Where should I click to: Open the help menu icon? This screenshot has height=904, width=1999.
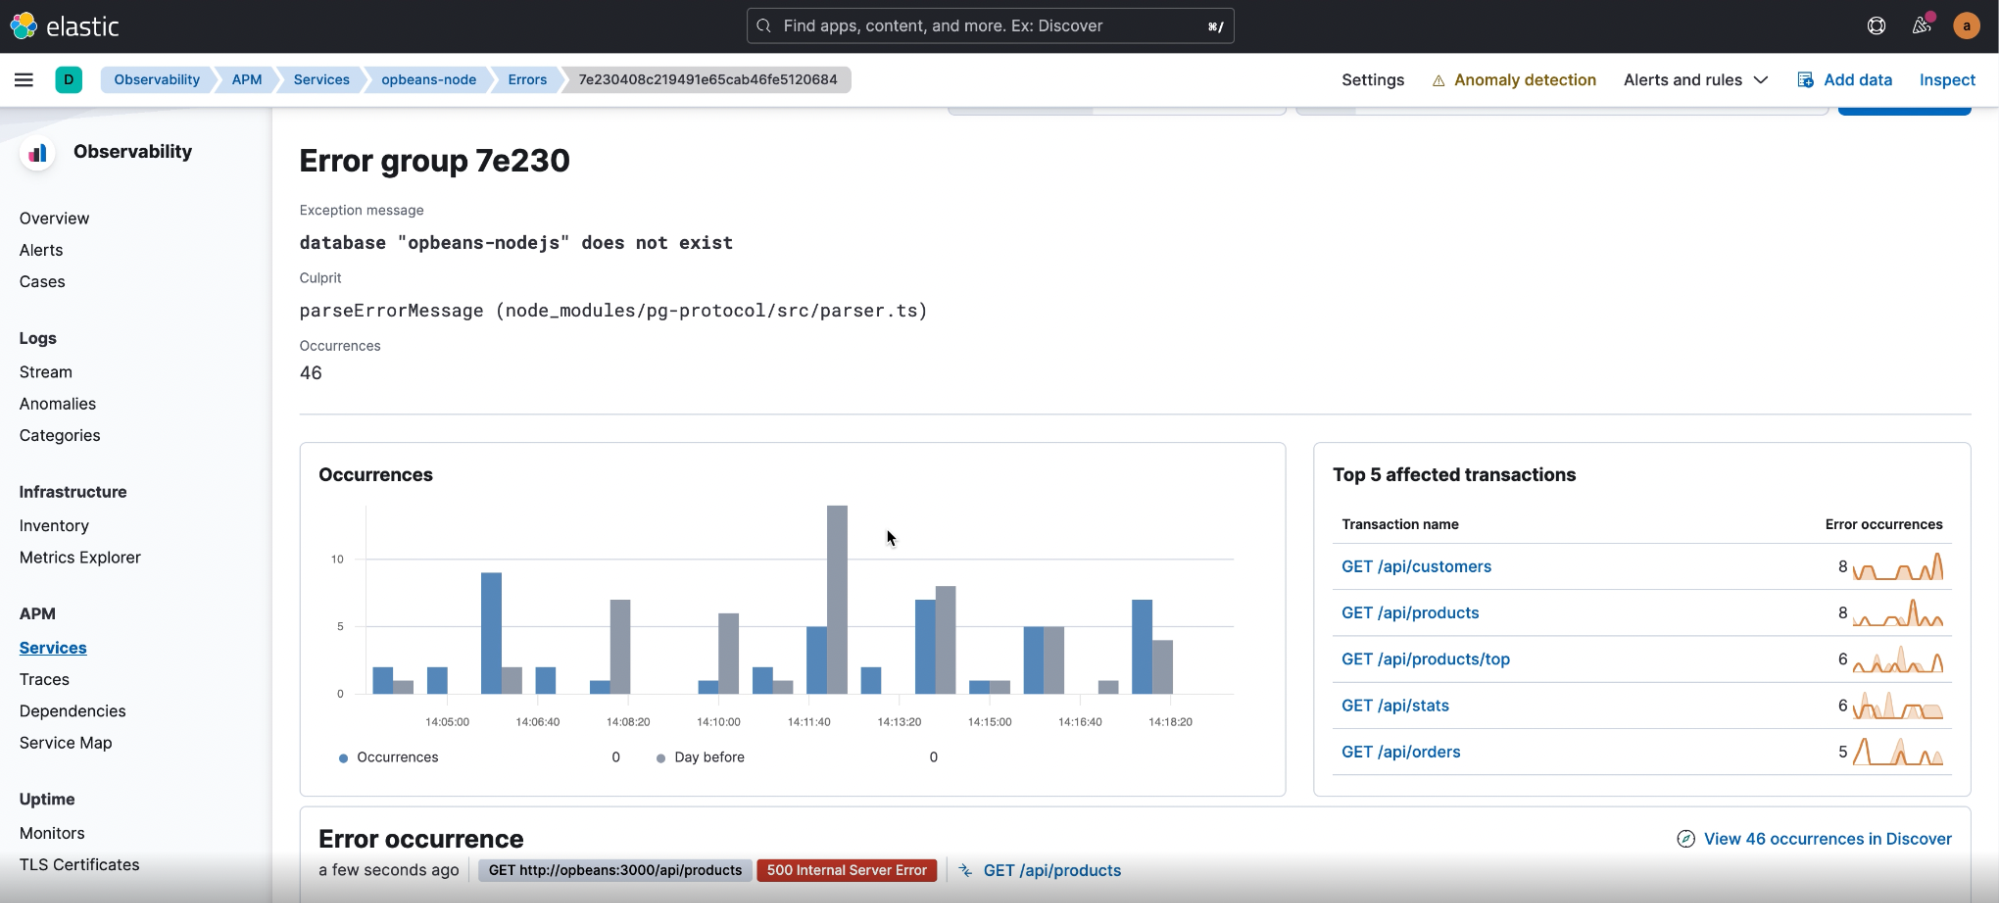pos(1876,26)
